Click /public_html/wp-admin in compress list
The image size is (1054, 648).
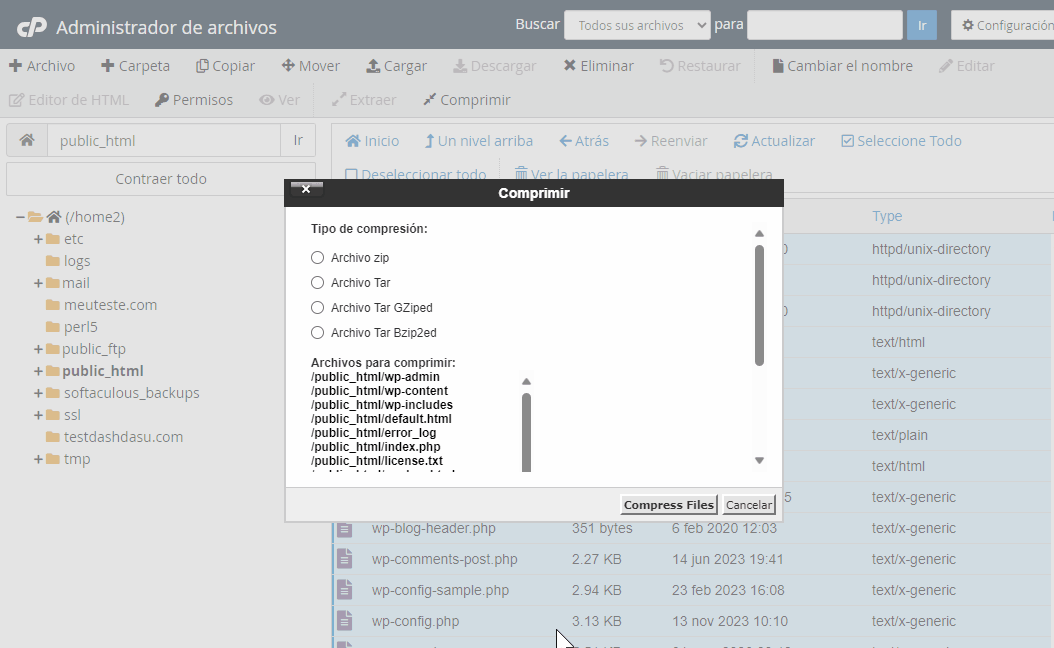click(x=375, y=377)
